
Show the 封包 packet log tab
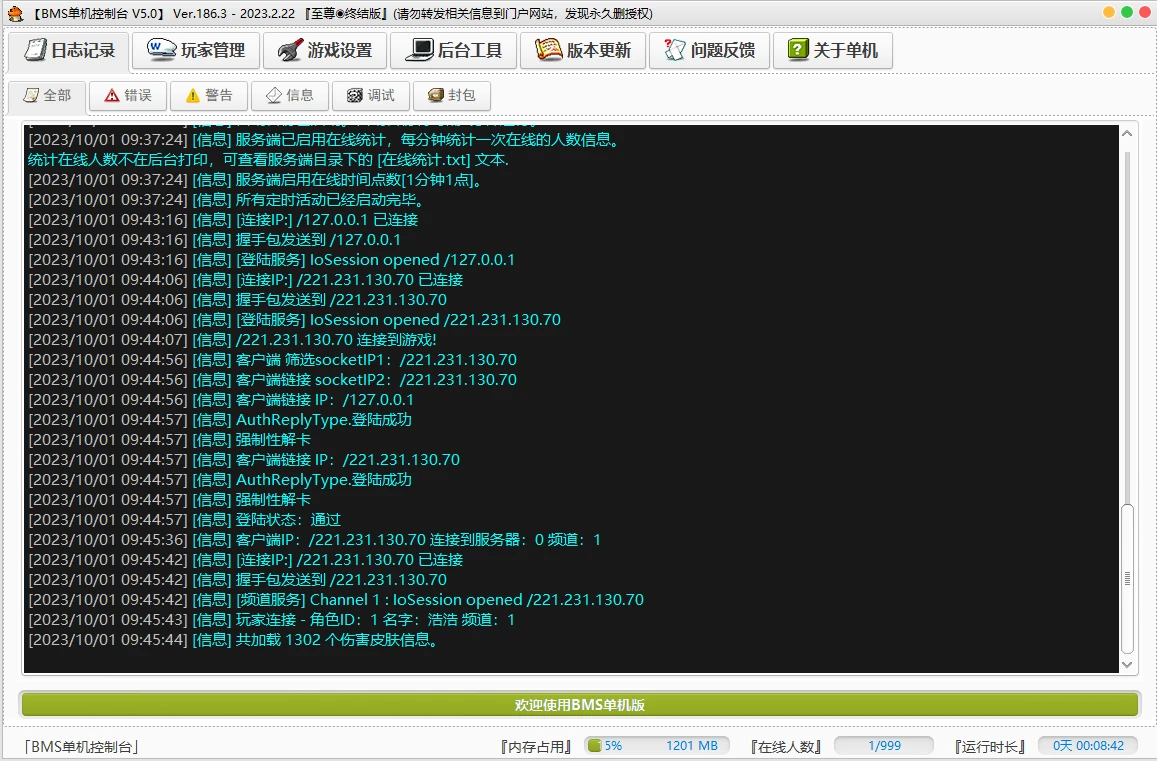click(451, 96)
